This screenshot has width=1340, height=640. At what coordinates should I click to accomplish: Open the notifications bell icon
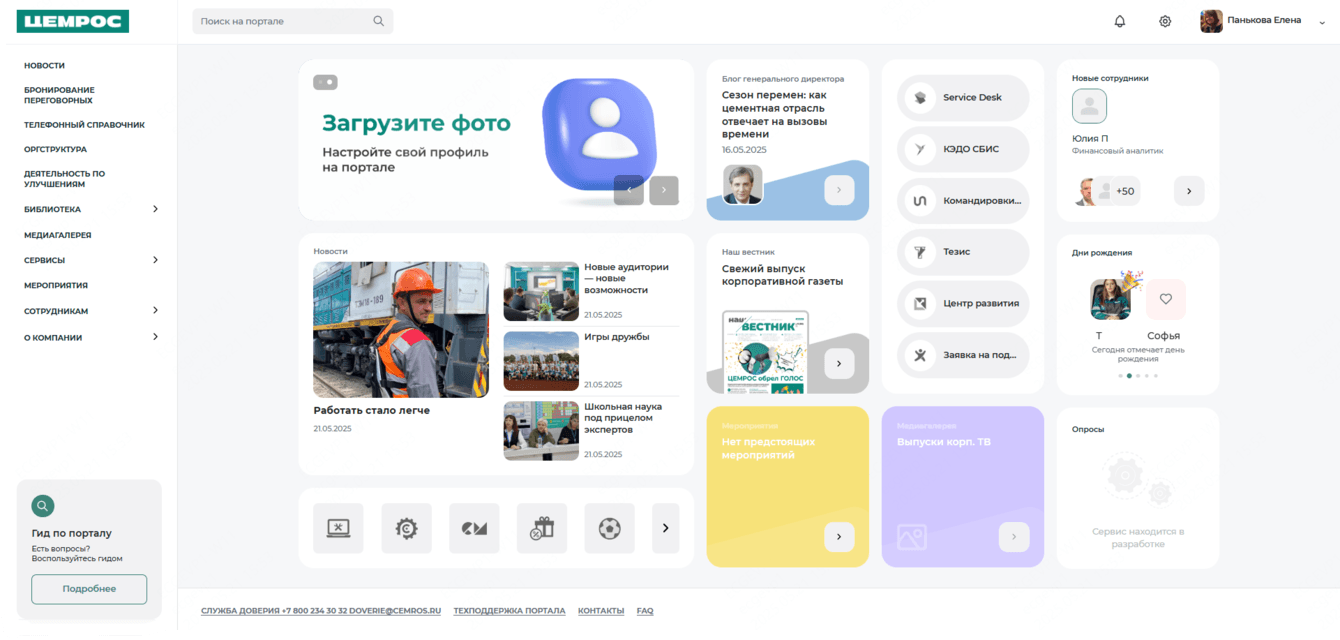click(x=1119, y=21)
